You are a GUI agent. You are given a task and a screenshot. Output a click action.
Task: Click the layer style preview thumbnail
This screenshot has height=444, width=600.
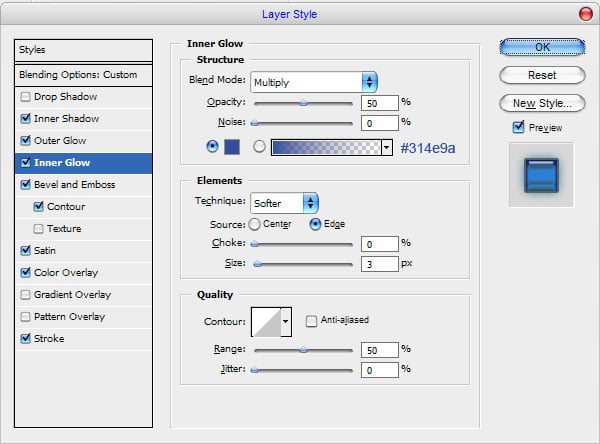[540, 173]
